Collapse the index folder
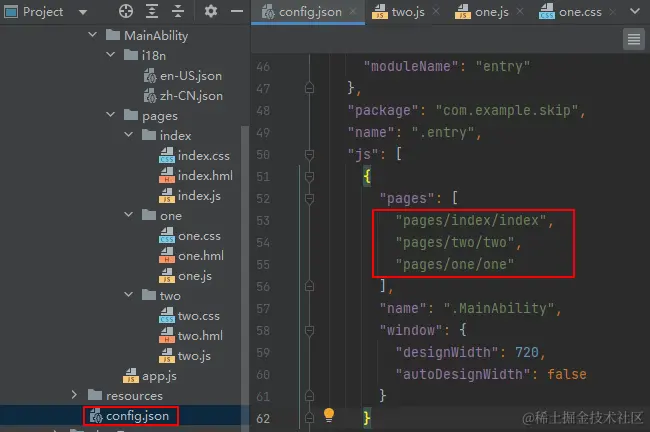 [129, 134]
